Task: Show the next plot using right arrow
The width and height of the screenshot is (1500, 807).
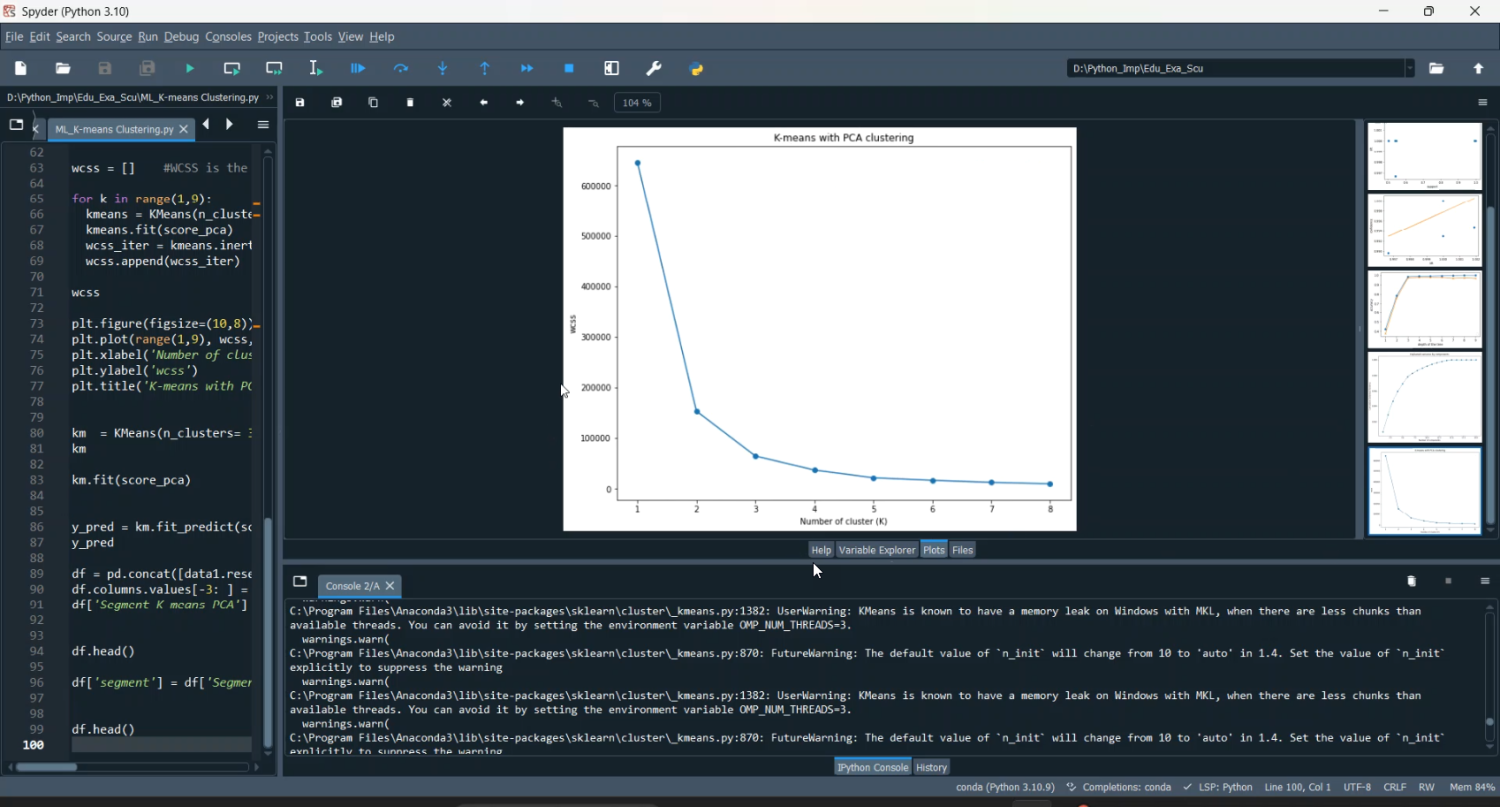Action: pyautogui.click(x=520, y=103)
